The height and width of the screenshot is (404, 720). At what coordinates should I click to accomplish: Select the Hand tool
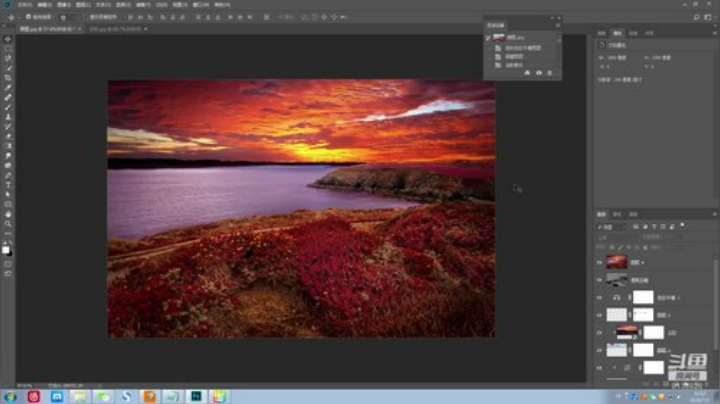click(8, 214)
